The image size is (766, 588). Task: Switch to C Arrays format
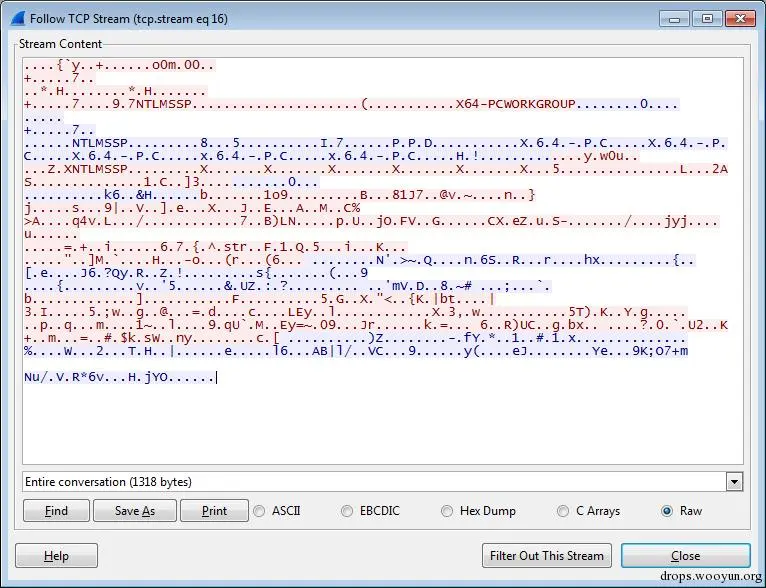point(589,511)
